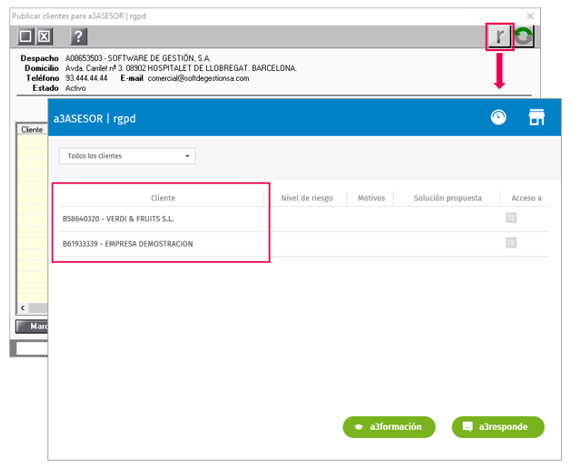The height and width of the screenshot is (466, 569).
Task: Click dropdown arrow of client filter
Action: (187, 156)
